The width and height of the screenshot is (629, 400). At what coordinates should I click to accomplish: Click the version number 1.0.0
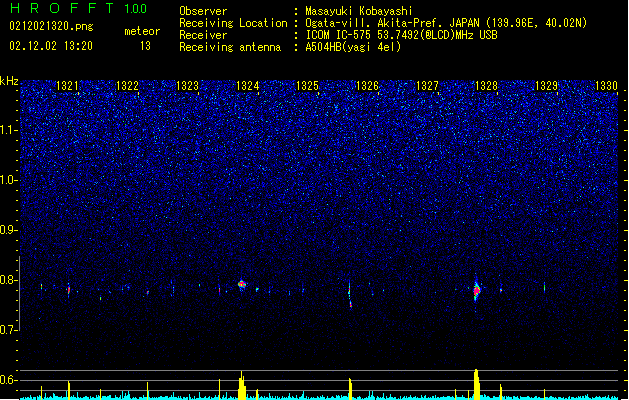[x=136, y=9]
